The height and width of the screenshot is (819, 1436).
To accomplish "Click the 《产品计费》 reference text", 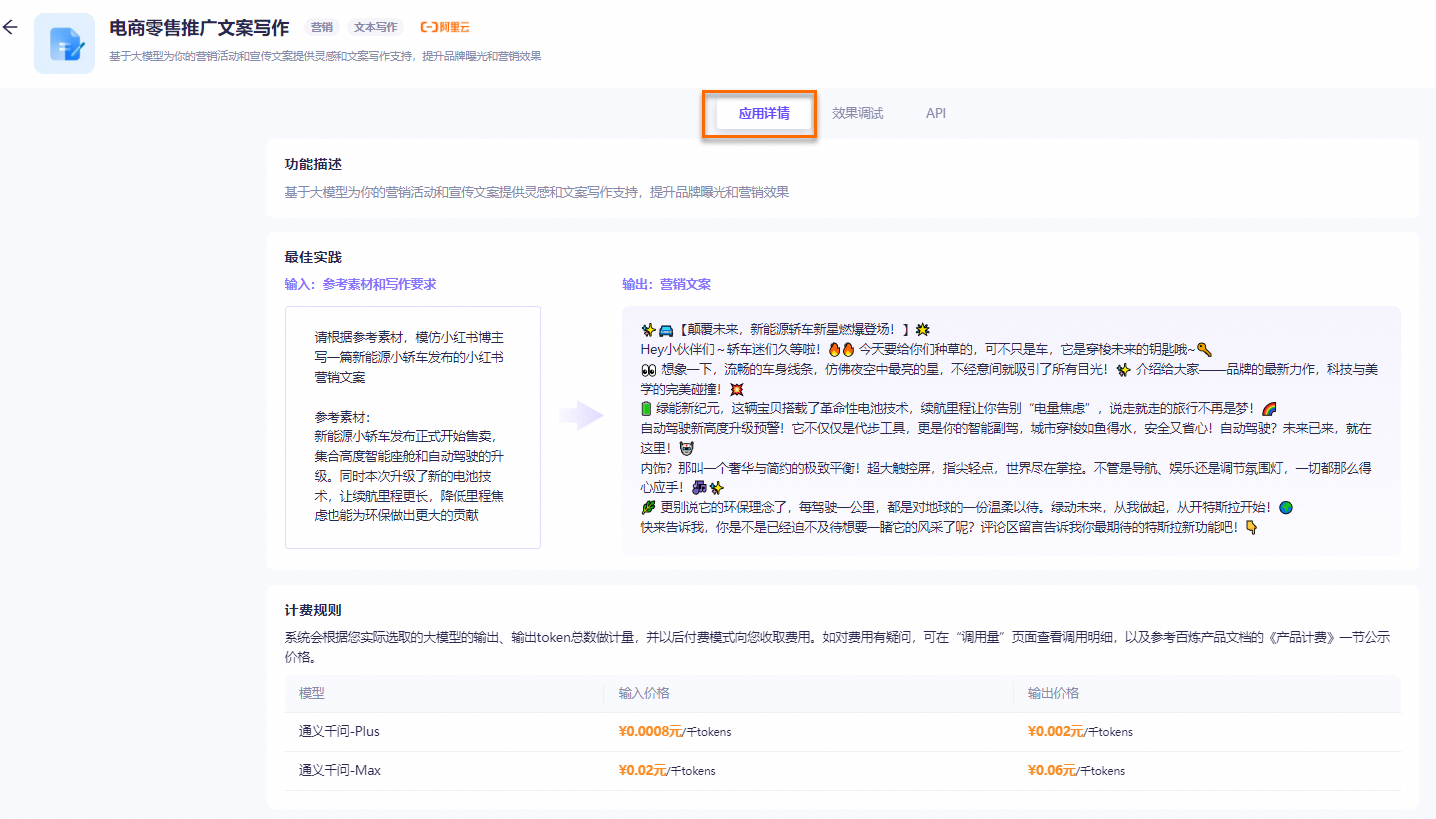I will tap(1302, 637).
